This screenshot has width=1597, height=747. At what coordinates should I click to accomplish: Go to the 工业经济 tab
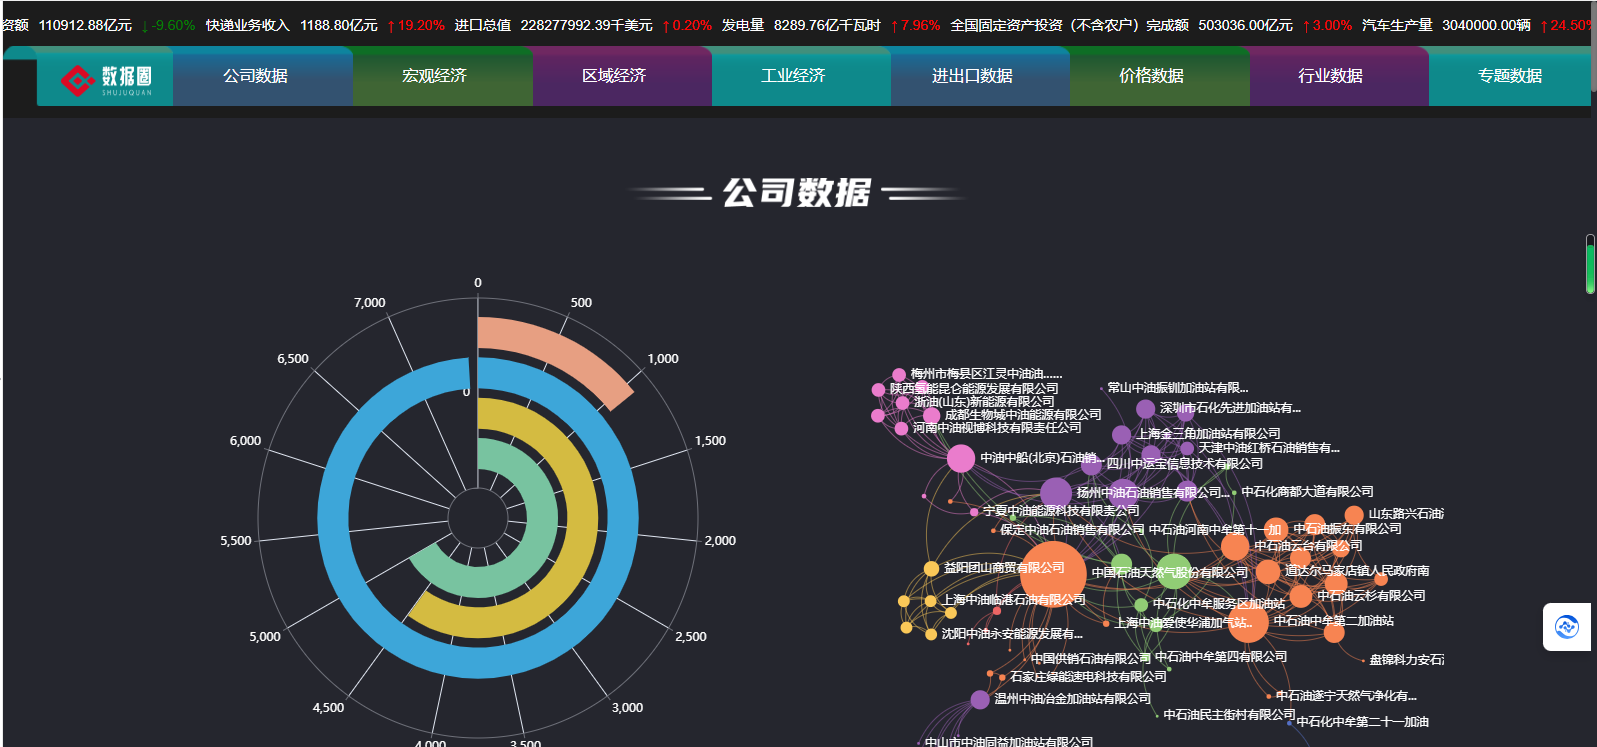(x=793, y=76)
